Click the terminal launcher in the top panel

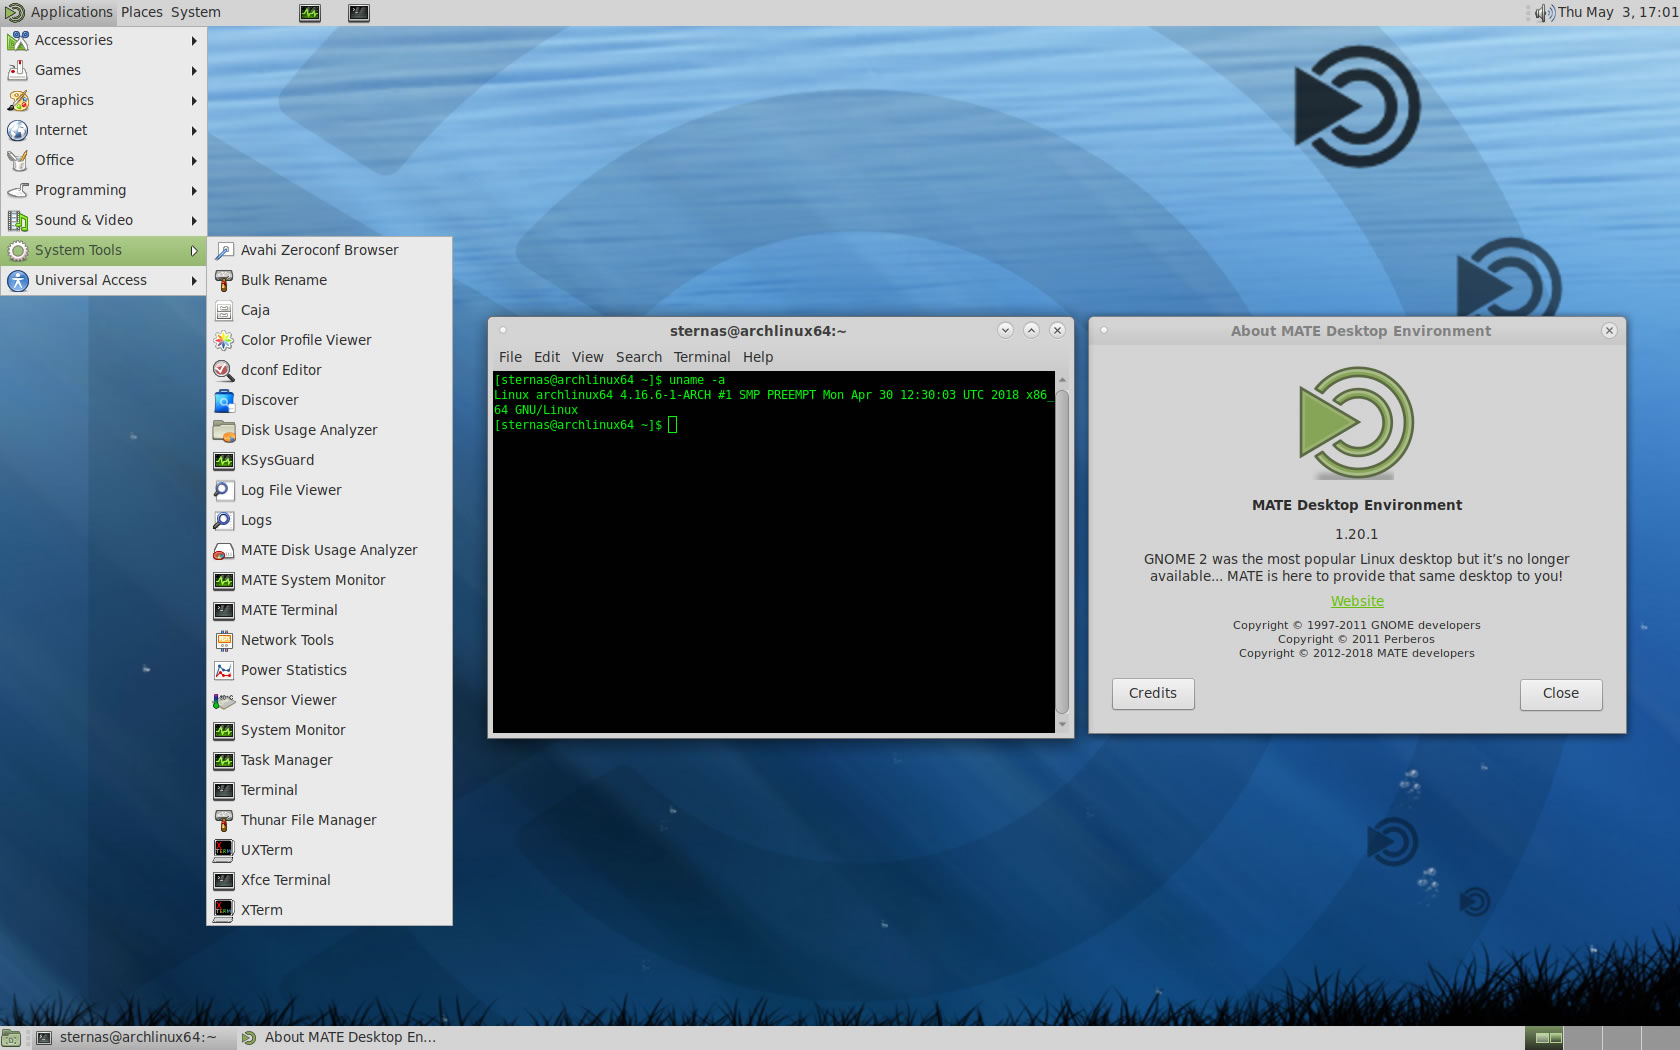click(359, 13)
